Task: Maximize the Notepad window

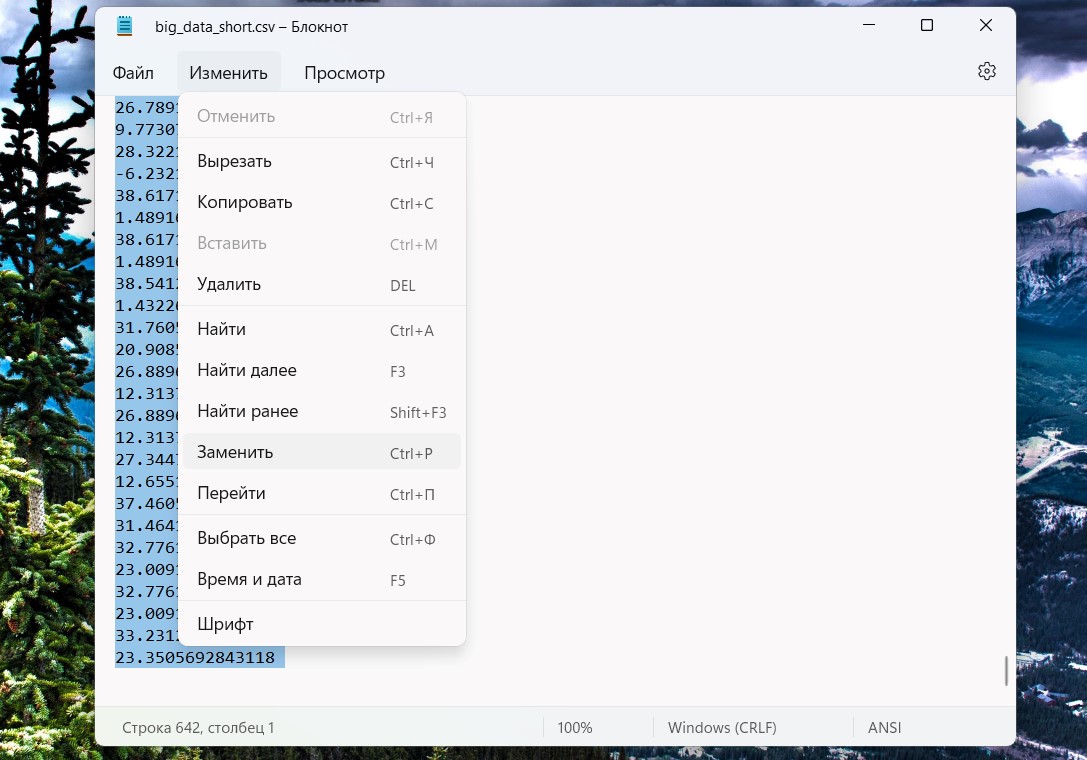Action: point(927,26)
